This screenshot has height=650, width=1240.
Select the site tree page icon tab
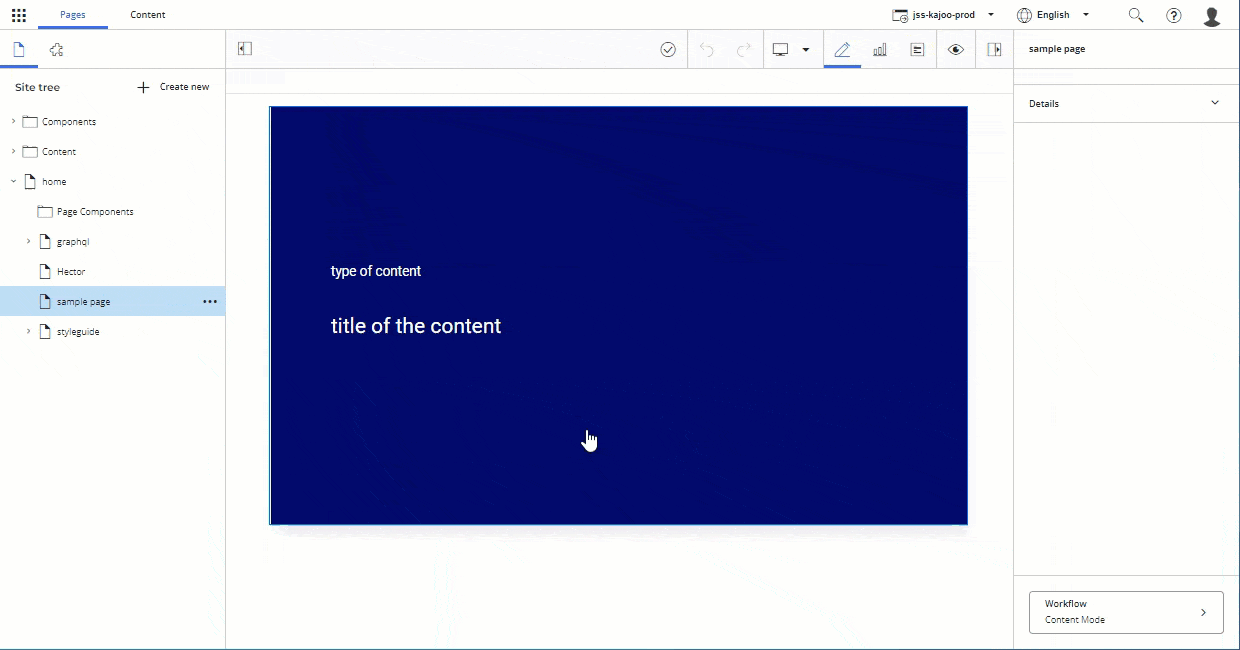(18, 49)
